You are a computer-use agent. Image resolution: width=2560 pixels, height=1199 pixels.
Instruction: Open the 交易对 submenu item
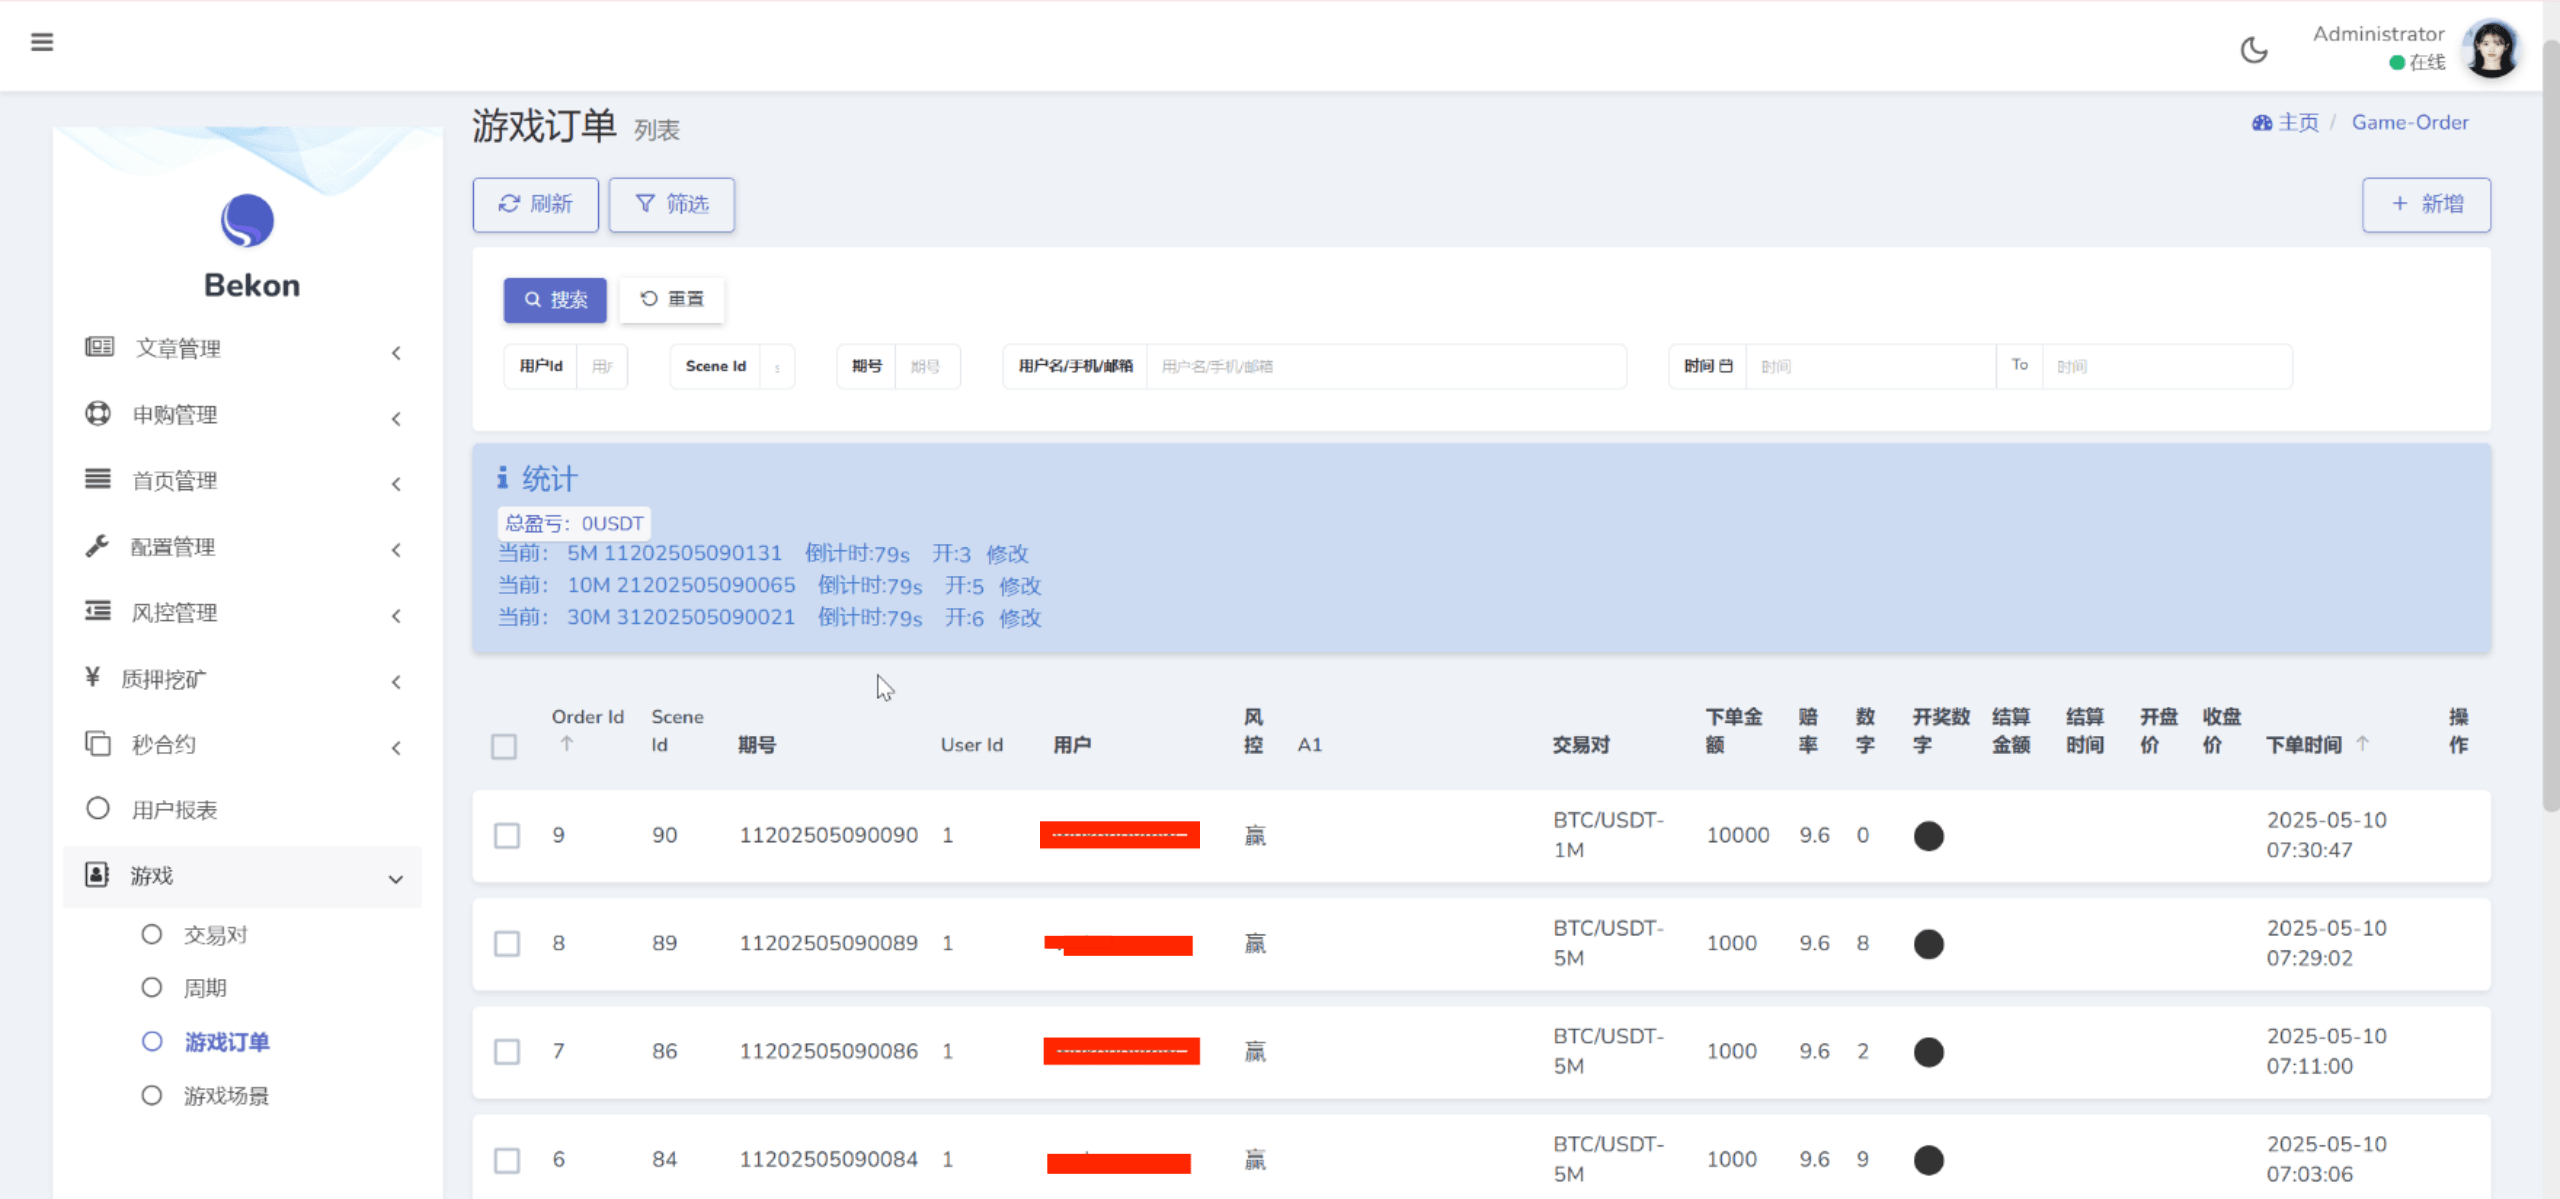click(x=215, y=935)
